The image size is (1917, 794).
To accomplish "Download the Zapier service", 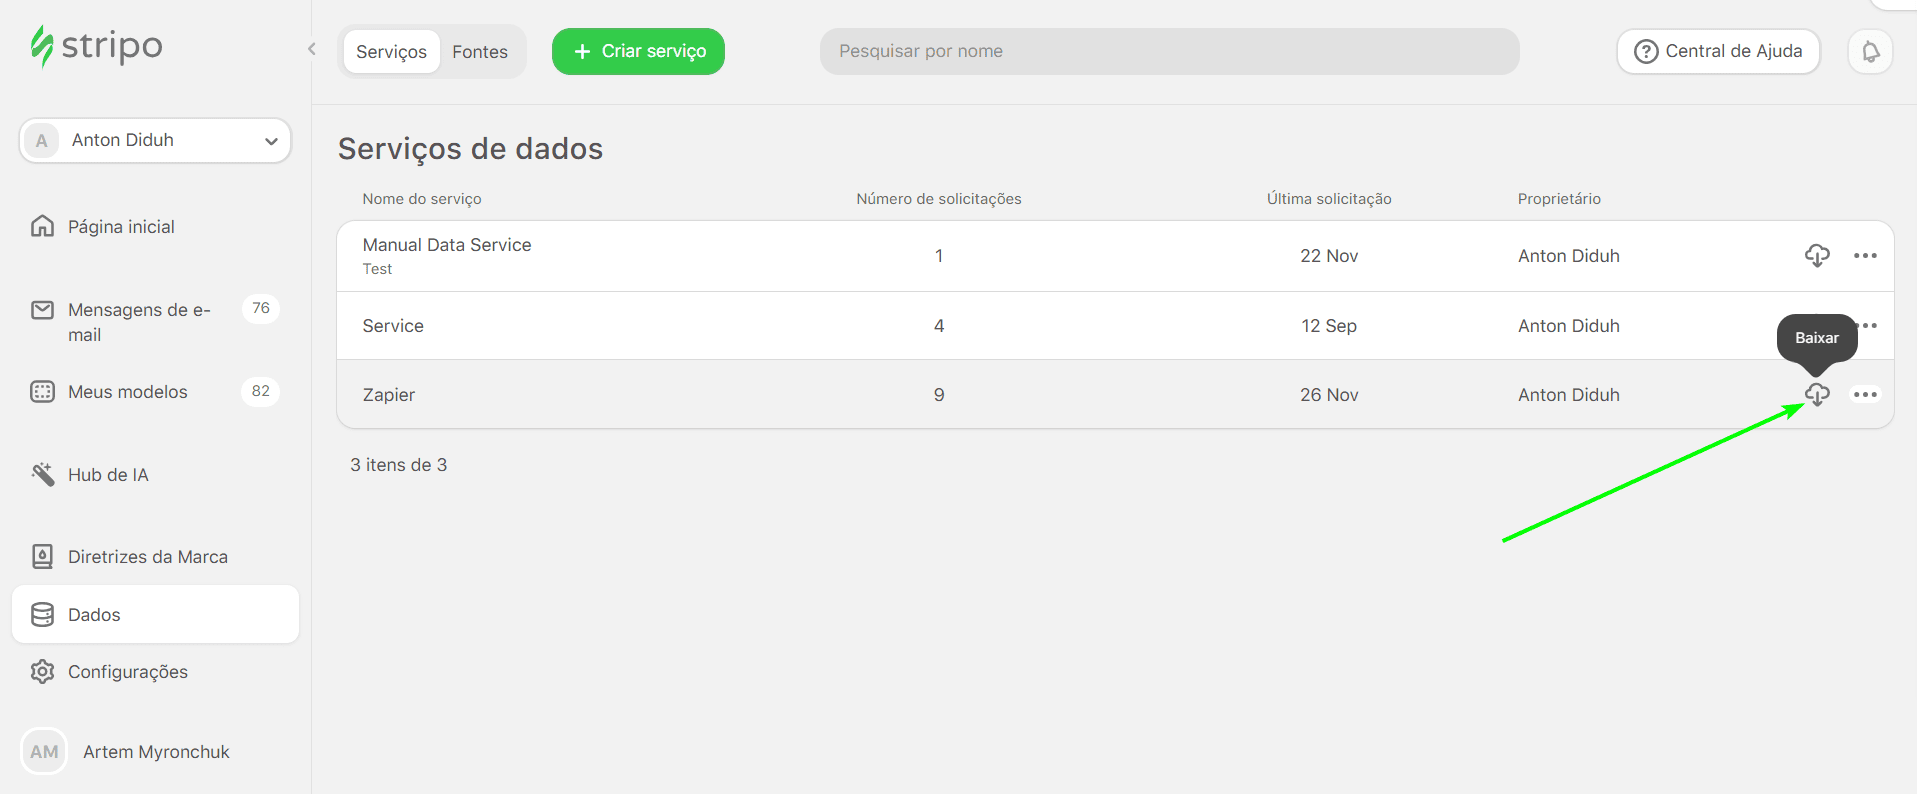I will pos(1817,395).
